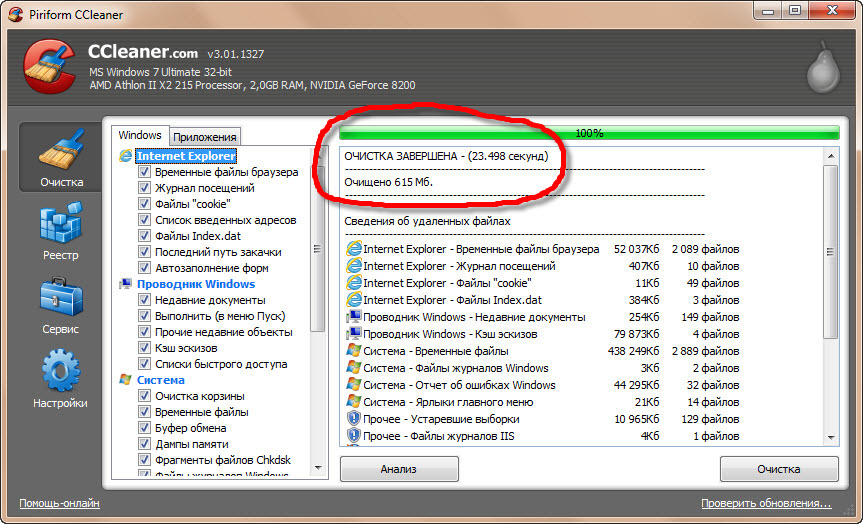Click the results list scrollbar thumb
This screenshot has width=863, height=524.
tap(831, 252)
